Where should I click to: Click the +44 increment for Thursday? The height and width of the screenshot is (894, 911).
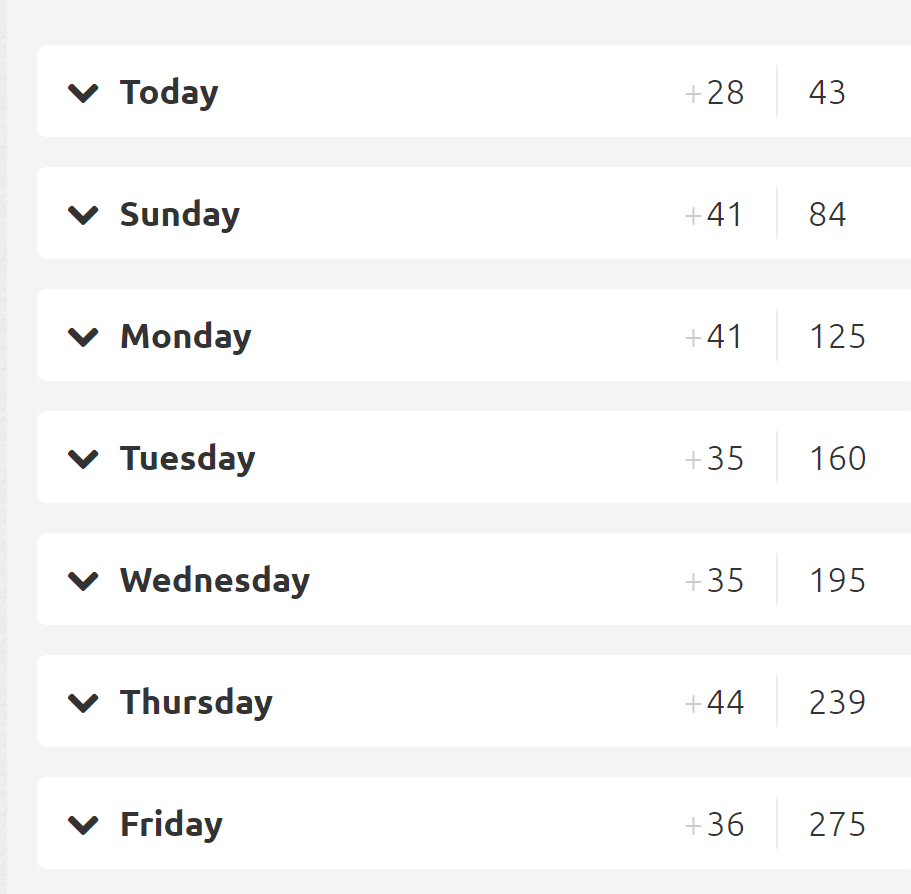click(x=714, y=703)
